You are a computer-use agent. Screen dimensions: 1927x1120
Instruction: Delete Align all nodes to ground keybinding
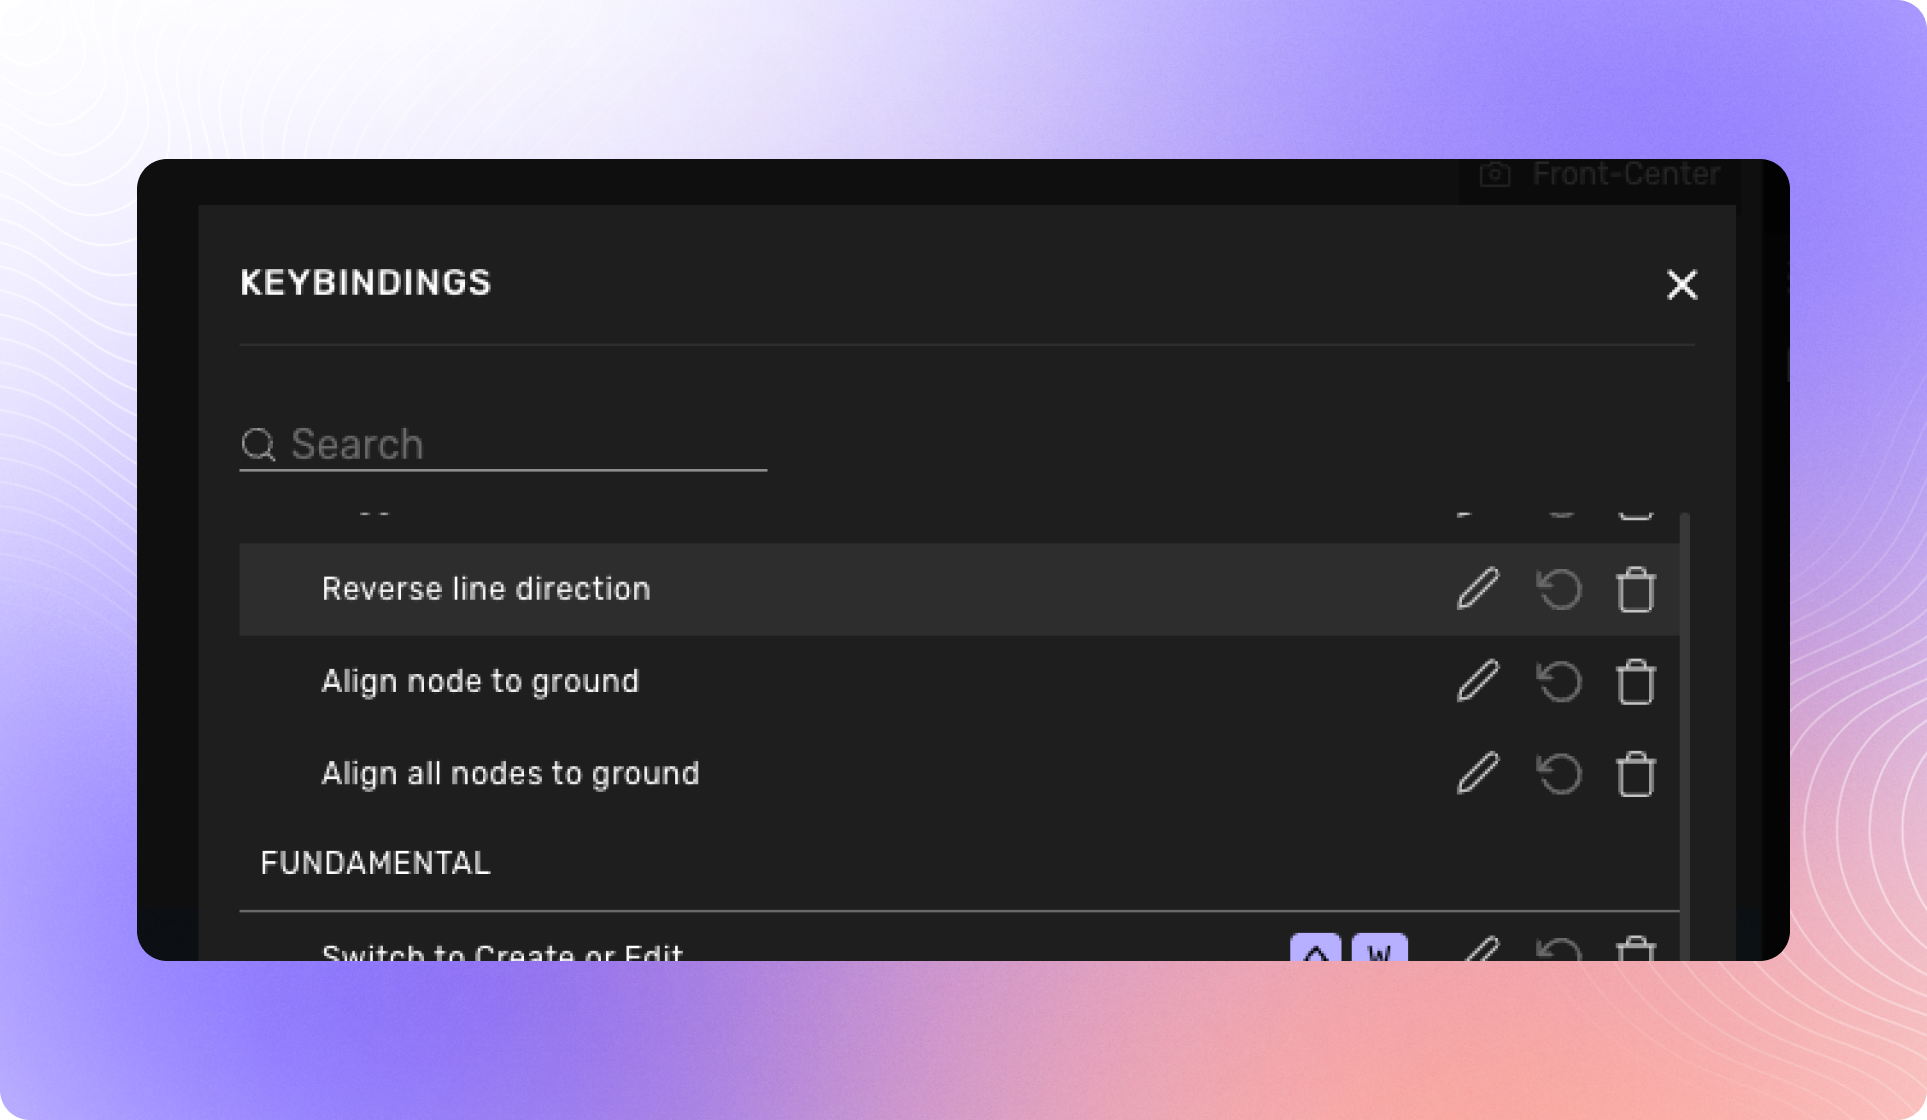point(1635,774)
